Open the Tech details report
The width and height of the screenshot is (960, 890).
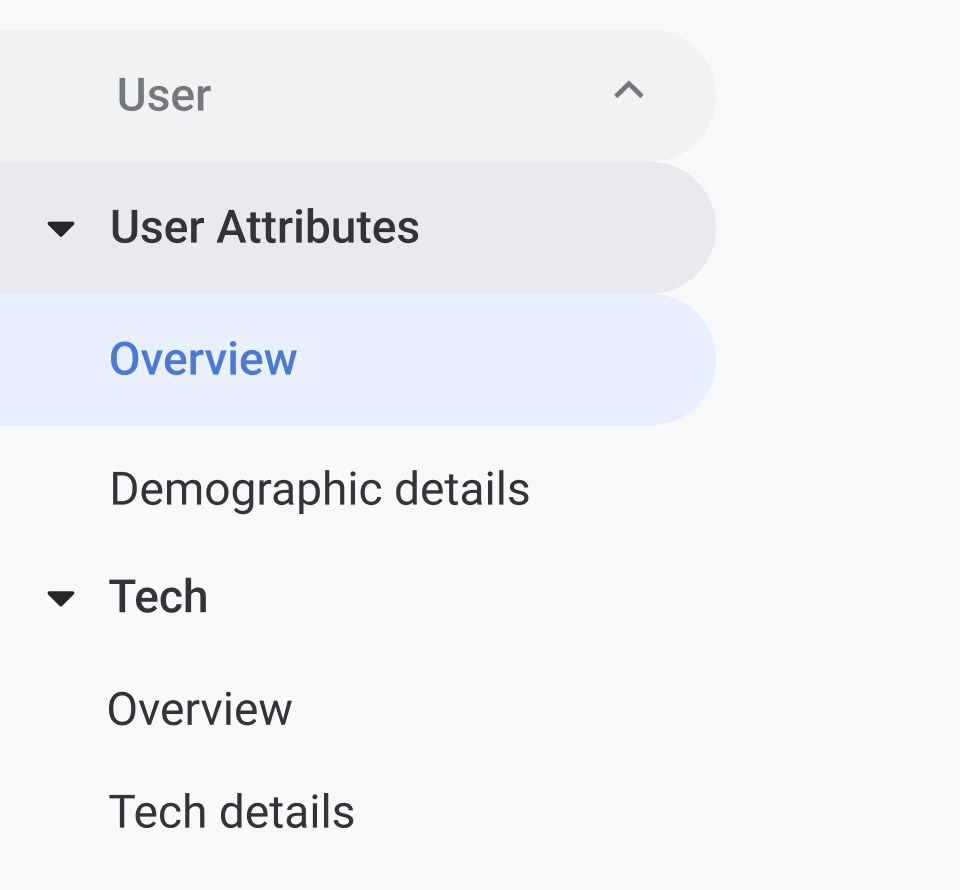(231, 812)
